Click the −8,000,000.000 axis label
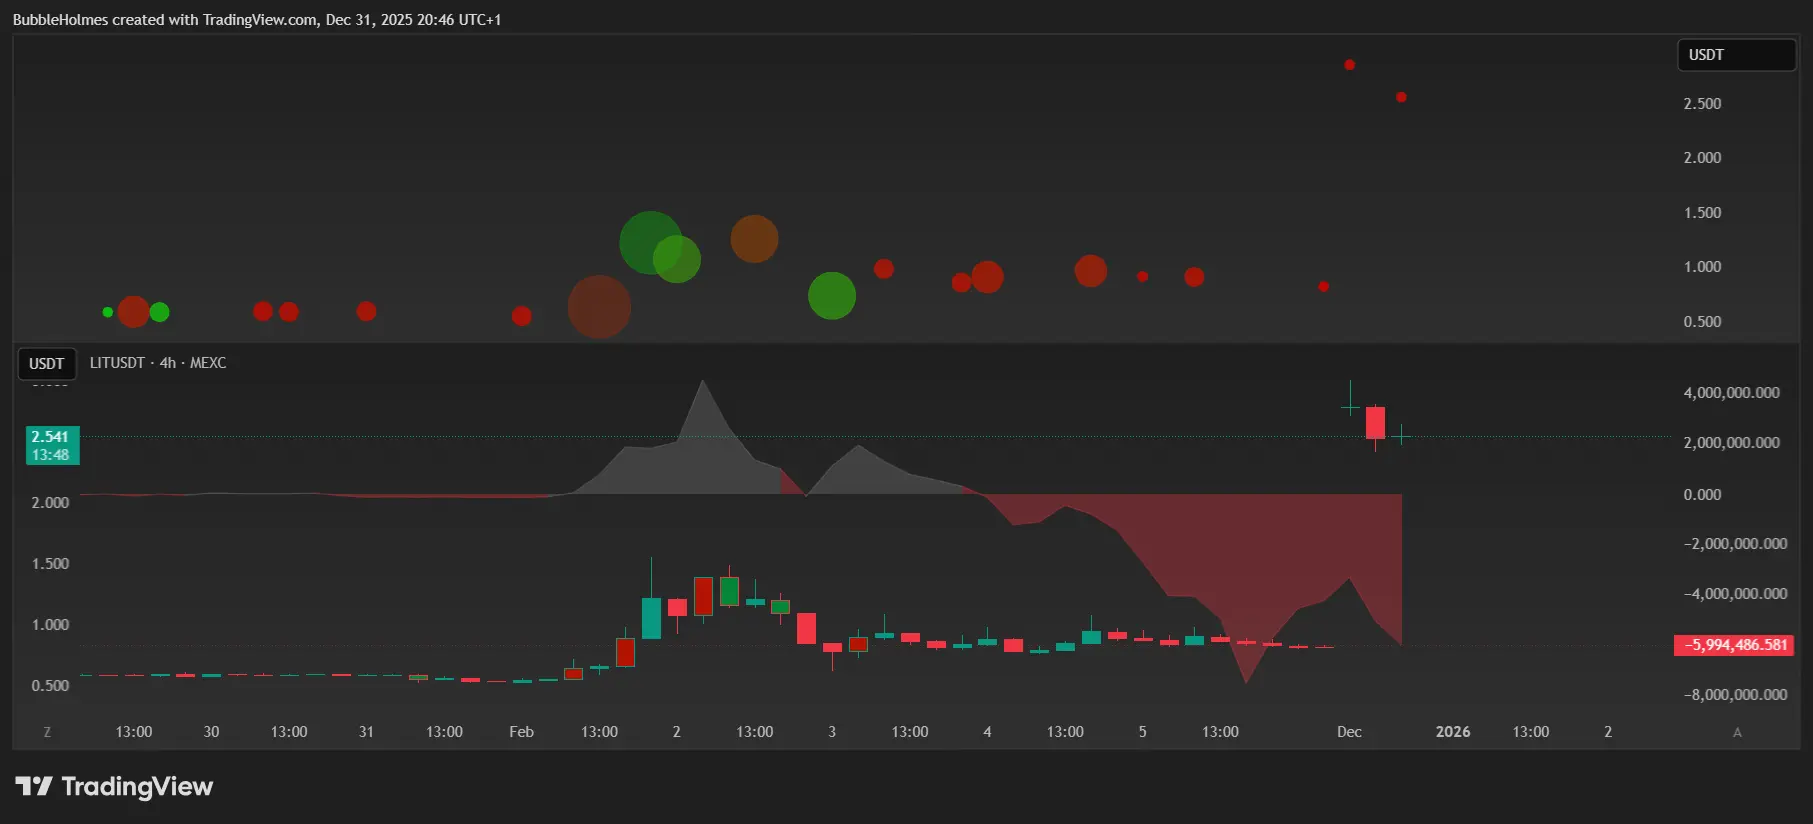The image size is (1813, 824). tap(1735, 695)
